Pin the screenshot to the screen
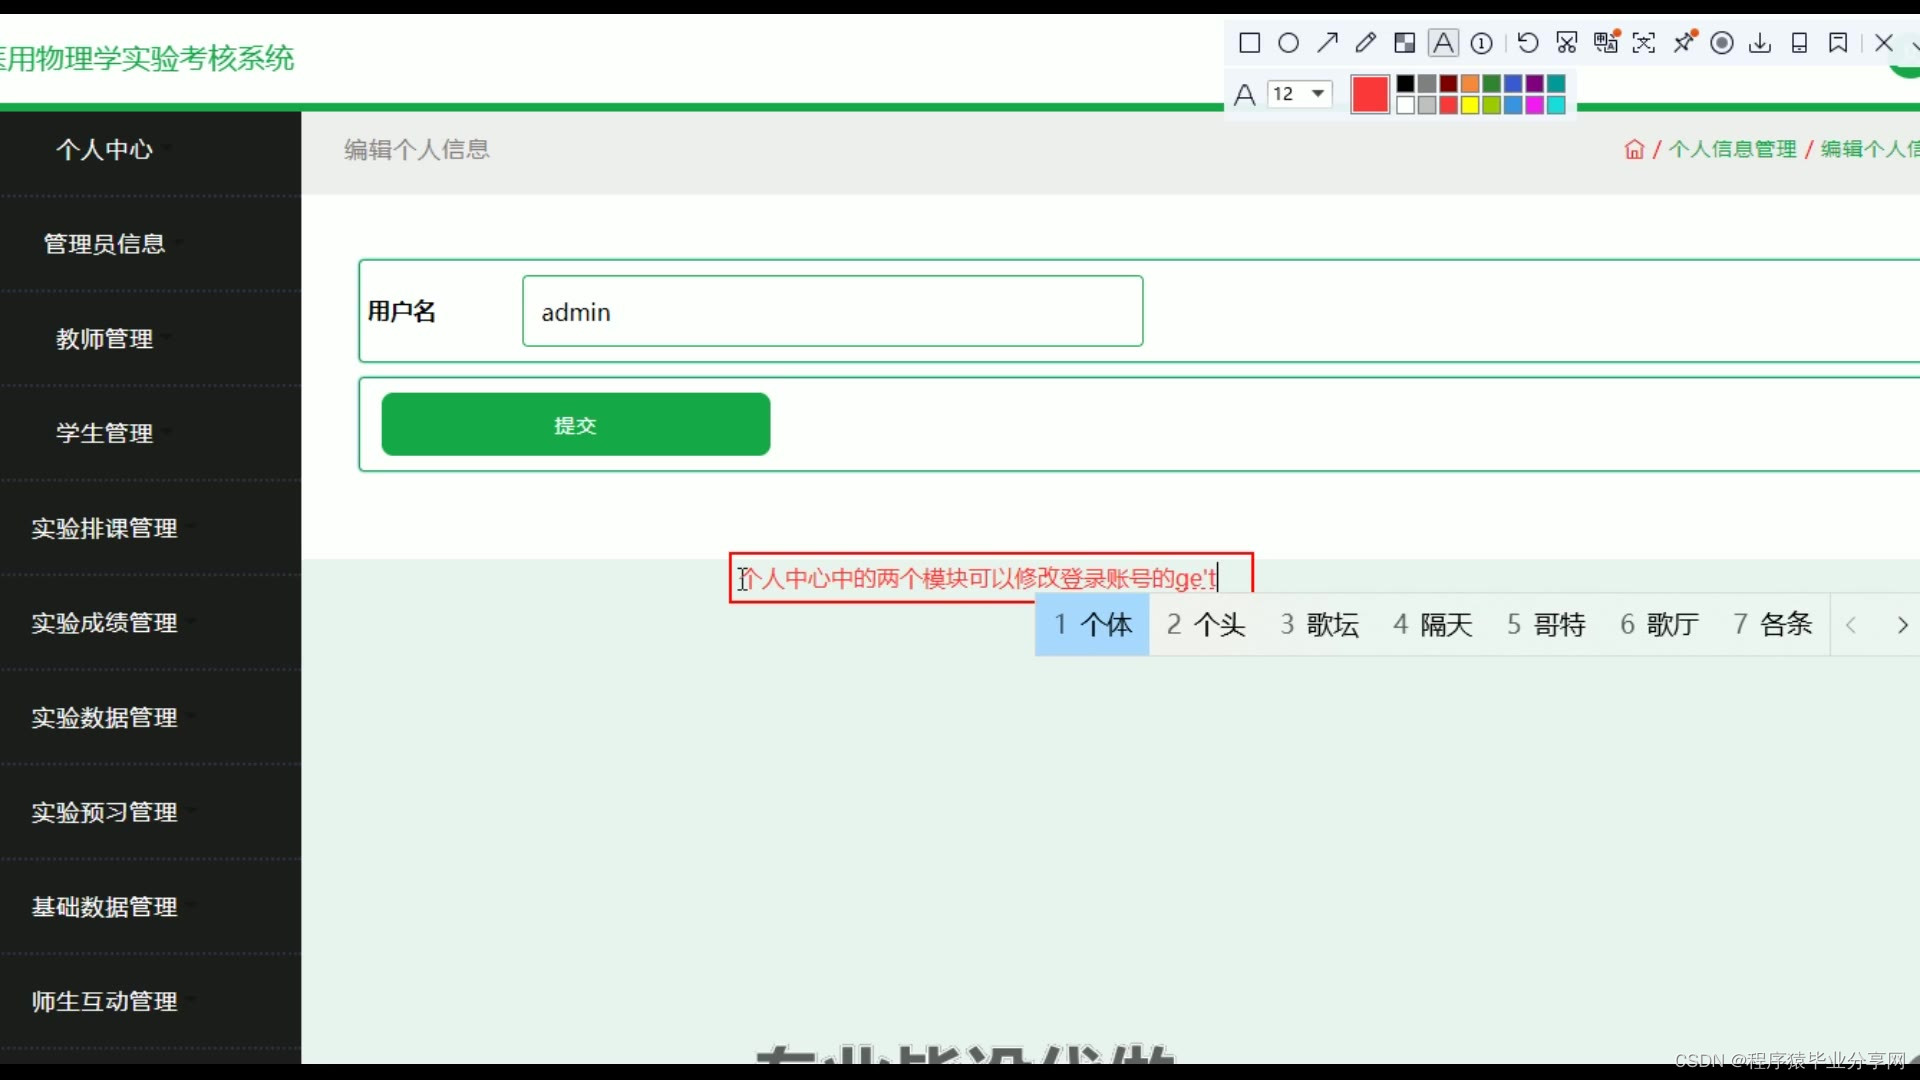Screen dimensions: 1920x1080 pyautogui.click(x=1684, y=42)
